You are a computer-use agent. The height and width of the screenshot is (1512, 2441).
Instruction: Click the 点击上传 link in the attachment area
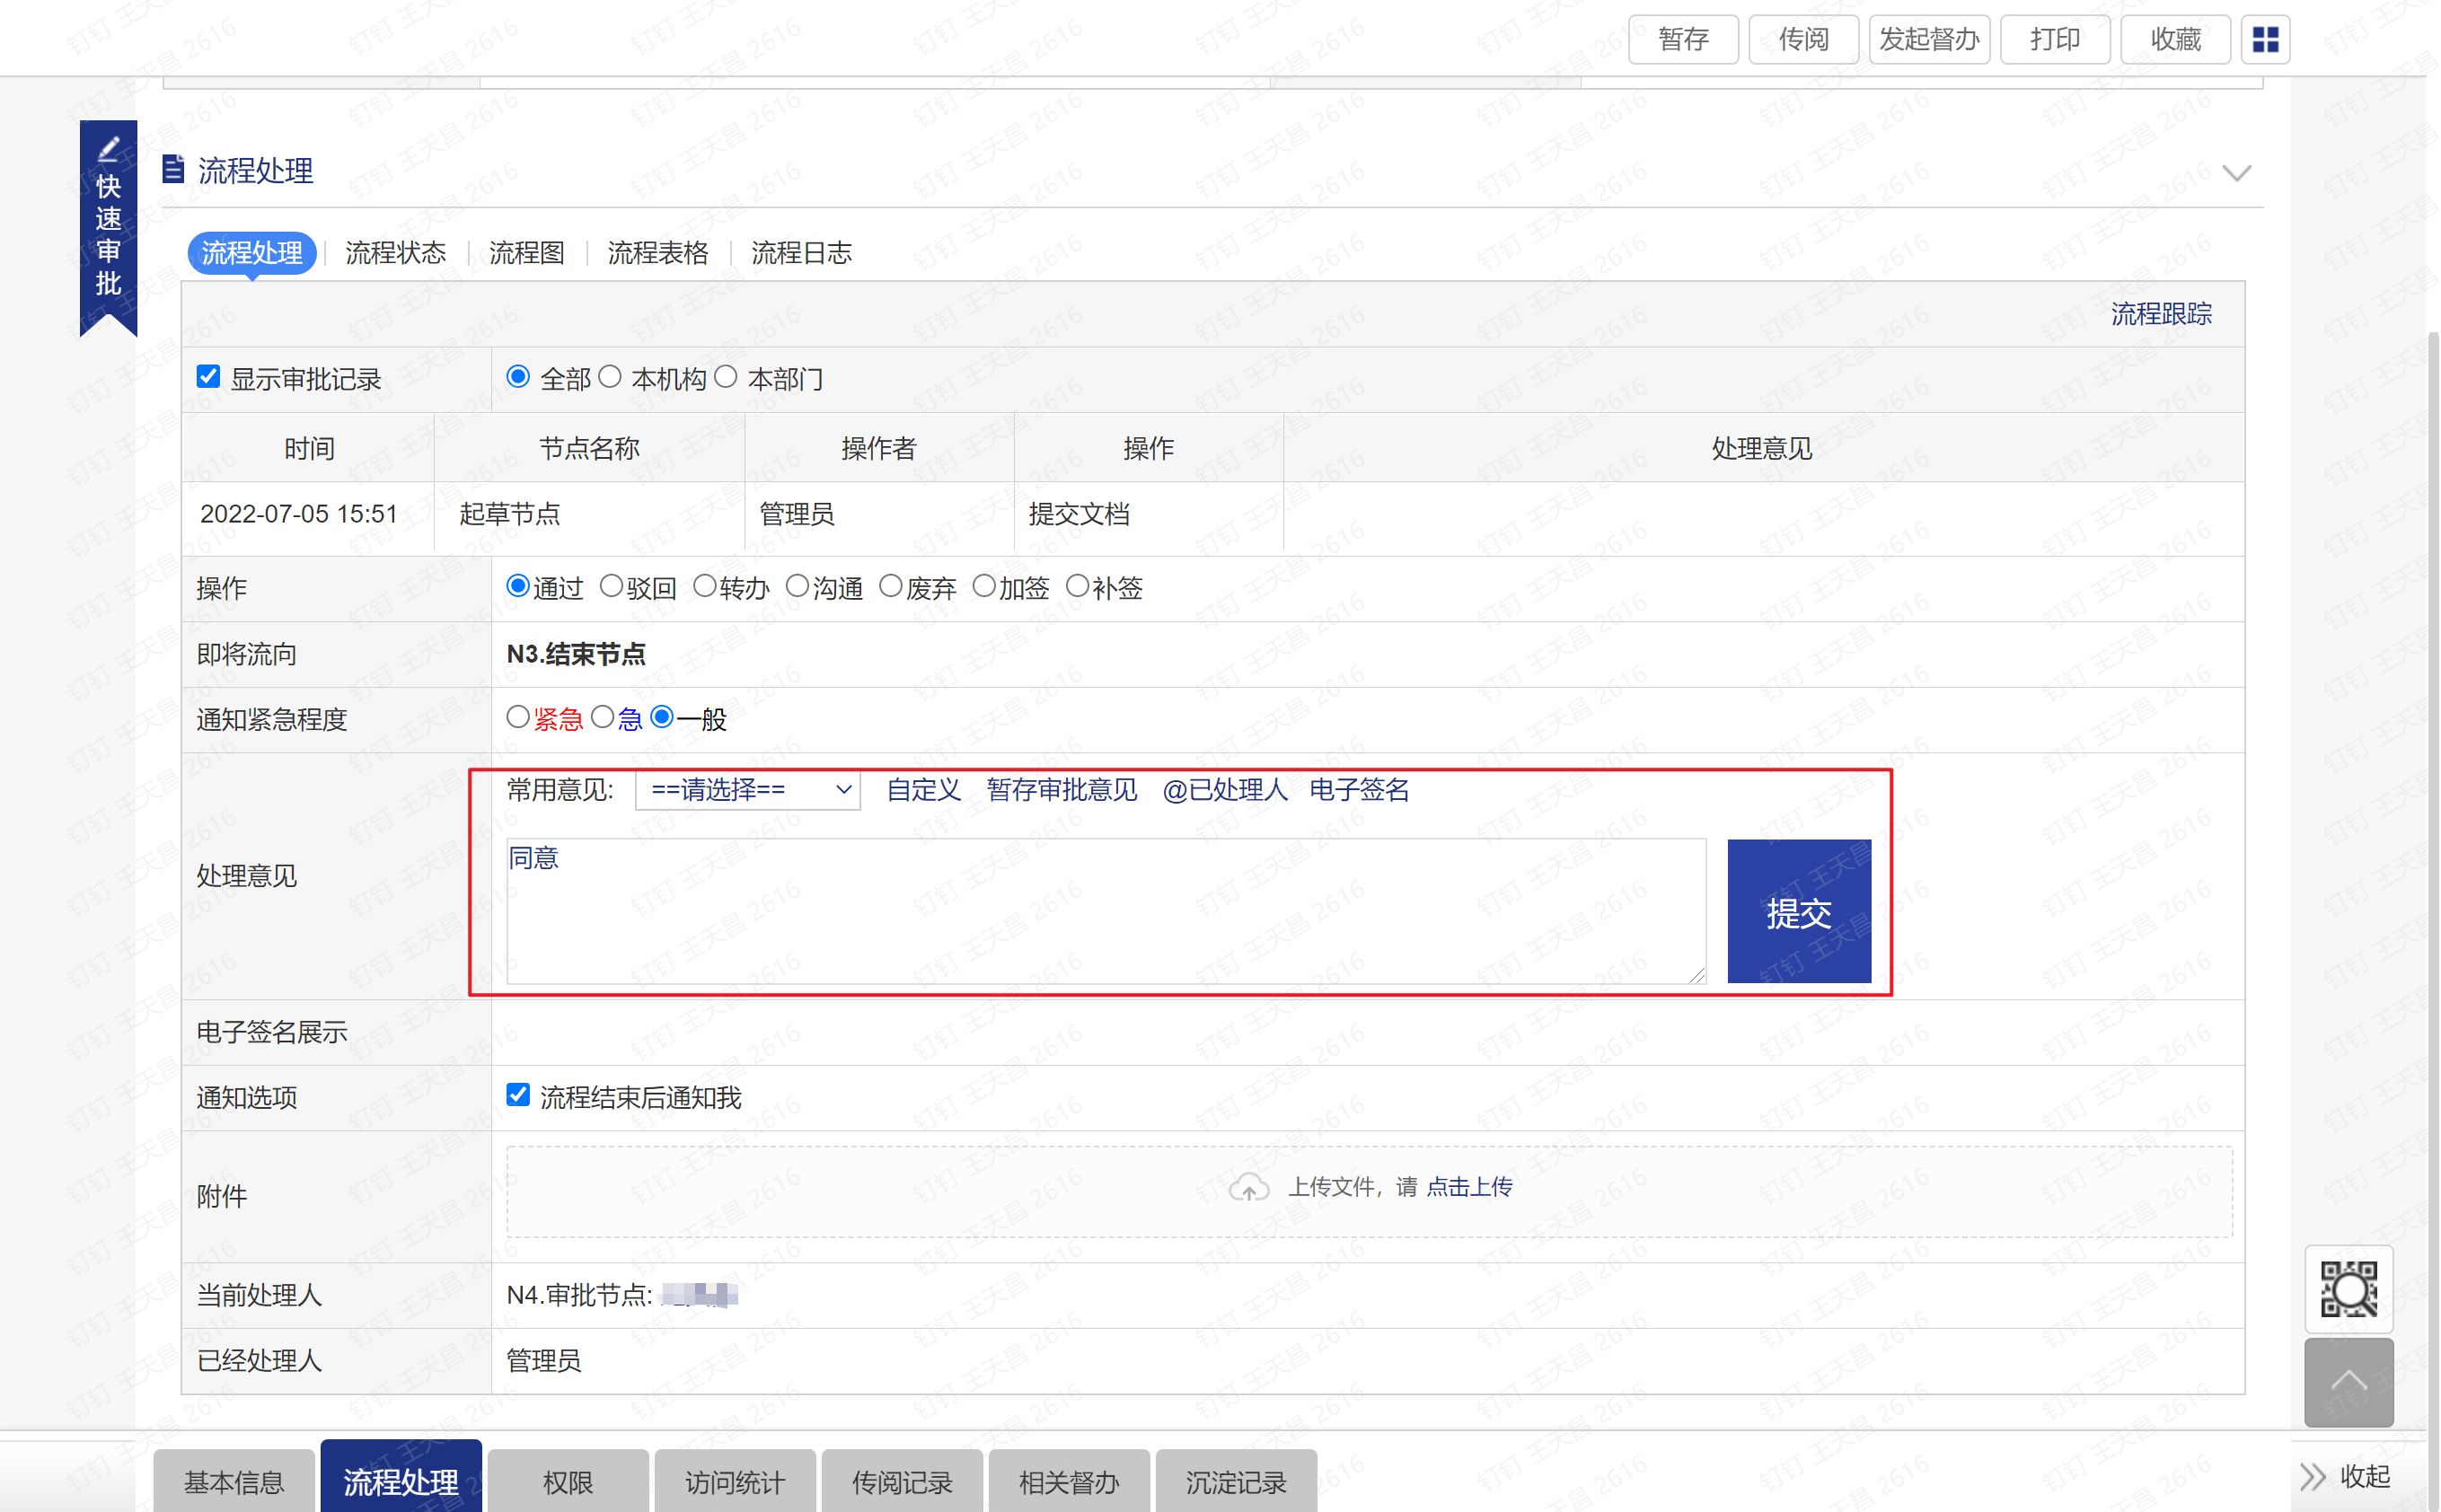1468,1187
